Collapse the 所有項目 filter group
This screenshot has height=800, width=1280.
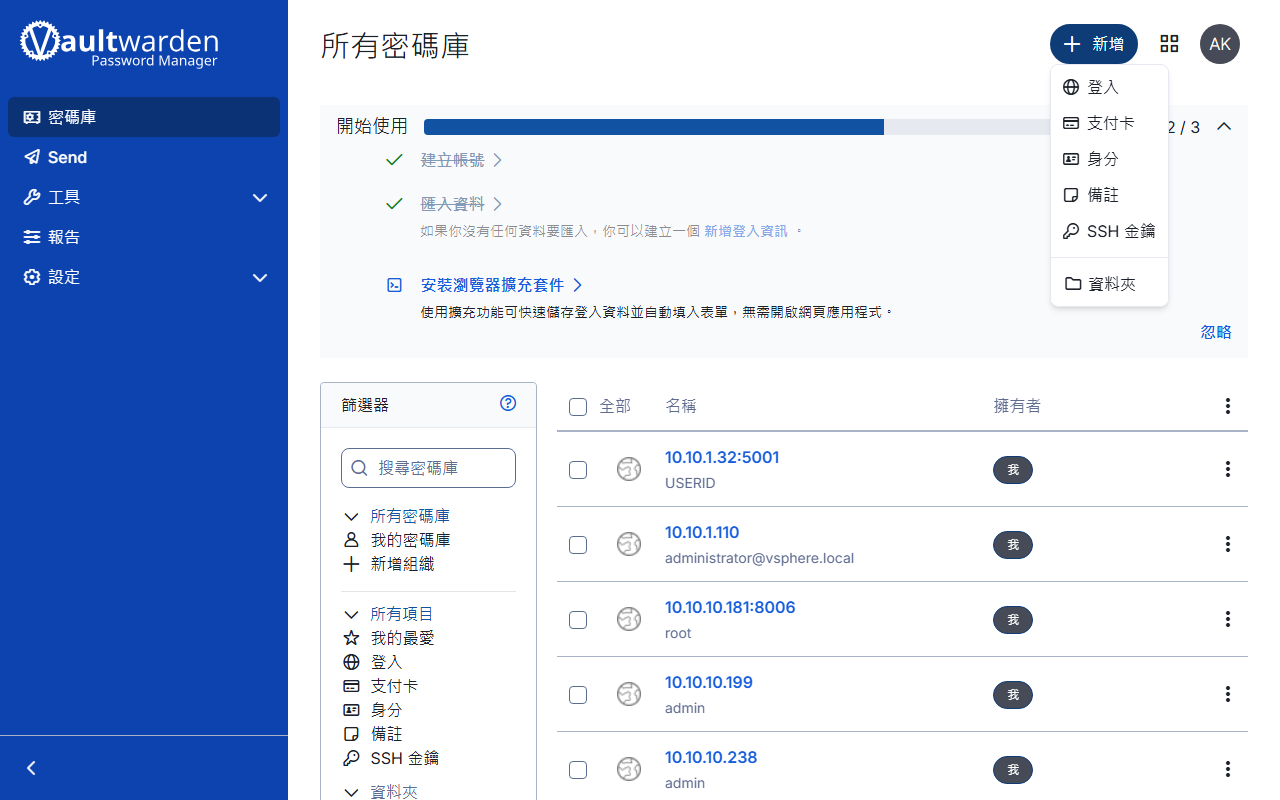click(x=351, y=614)
